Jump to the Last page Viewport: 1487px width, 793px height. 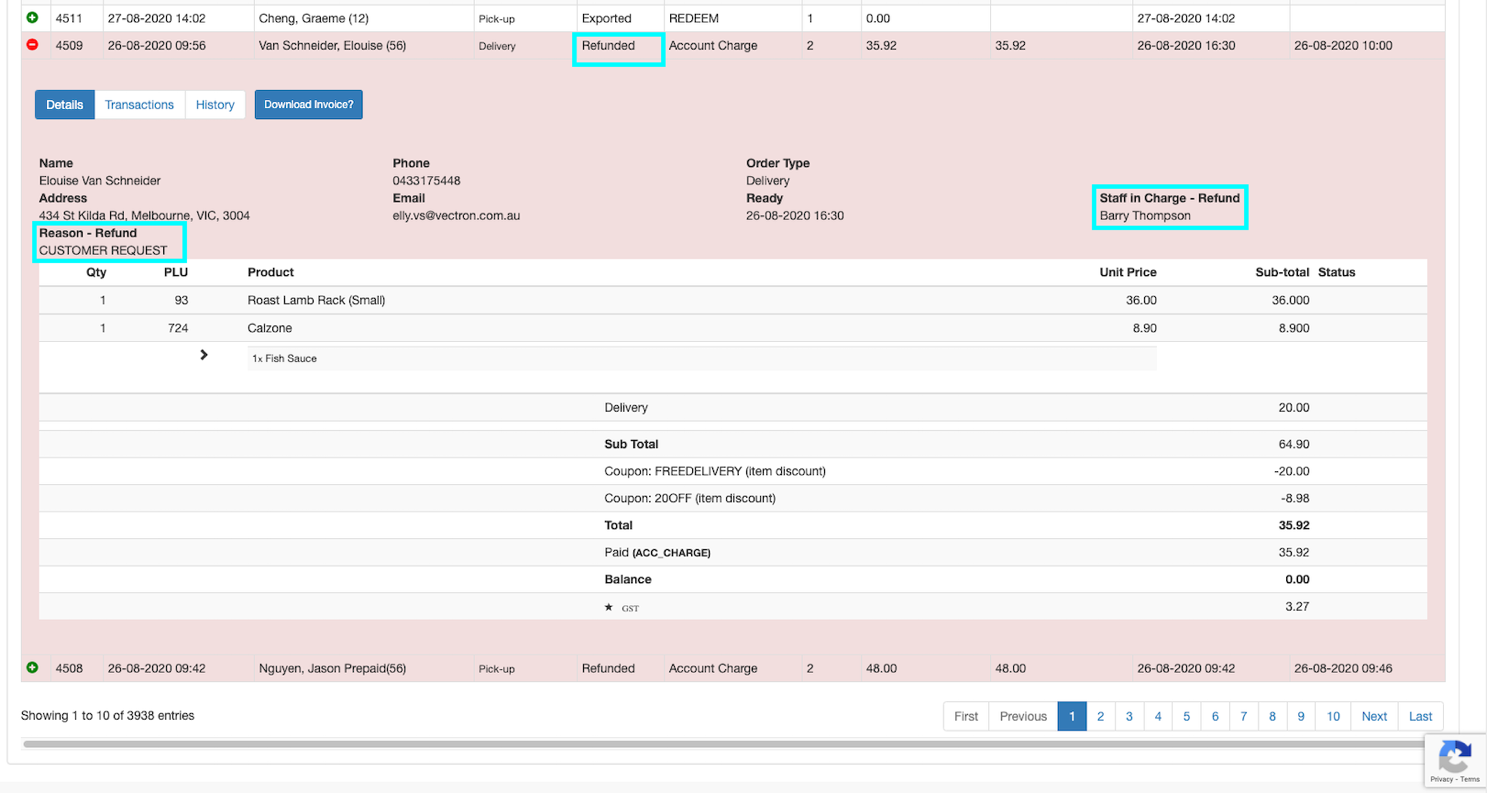(1420, 716)
